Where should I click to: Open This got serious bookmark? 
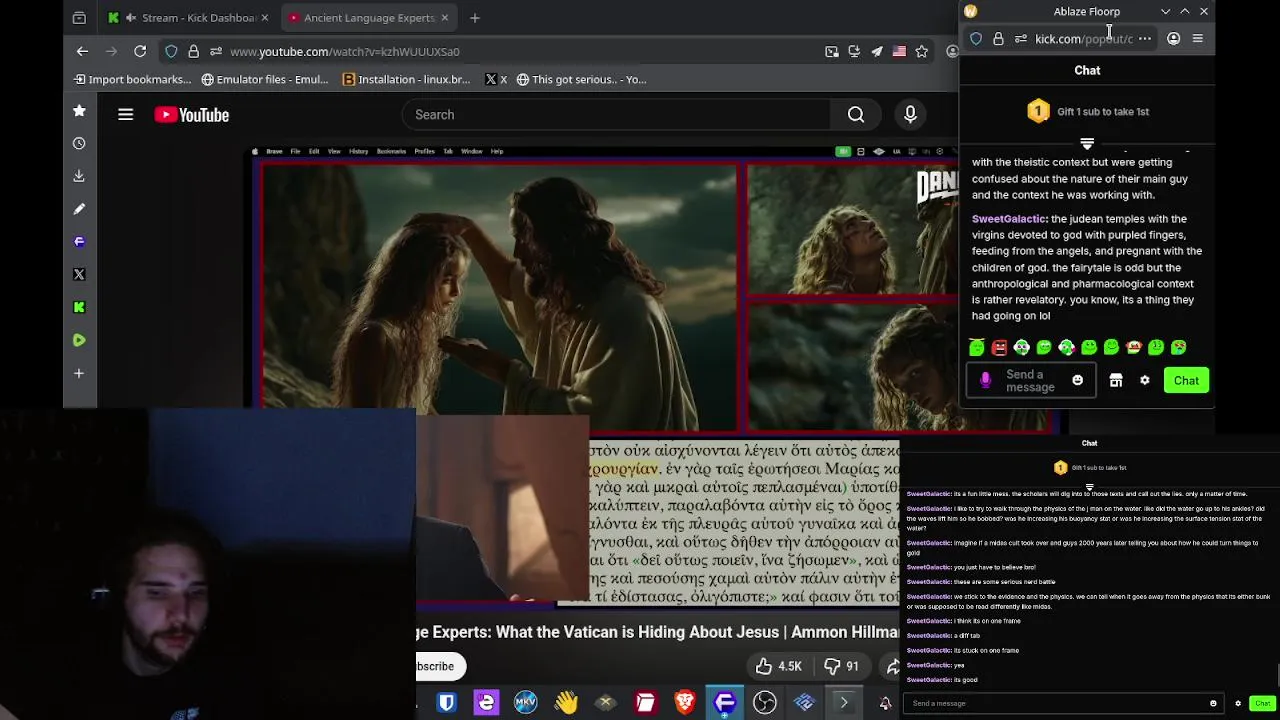[x=581, y=79]
